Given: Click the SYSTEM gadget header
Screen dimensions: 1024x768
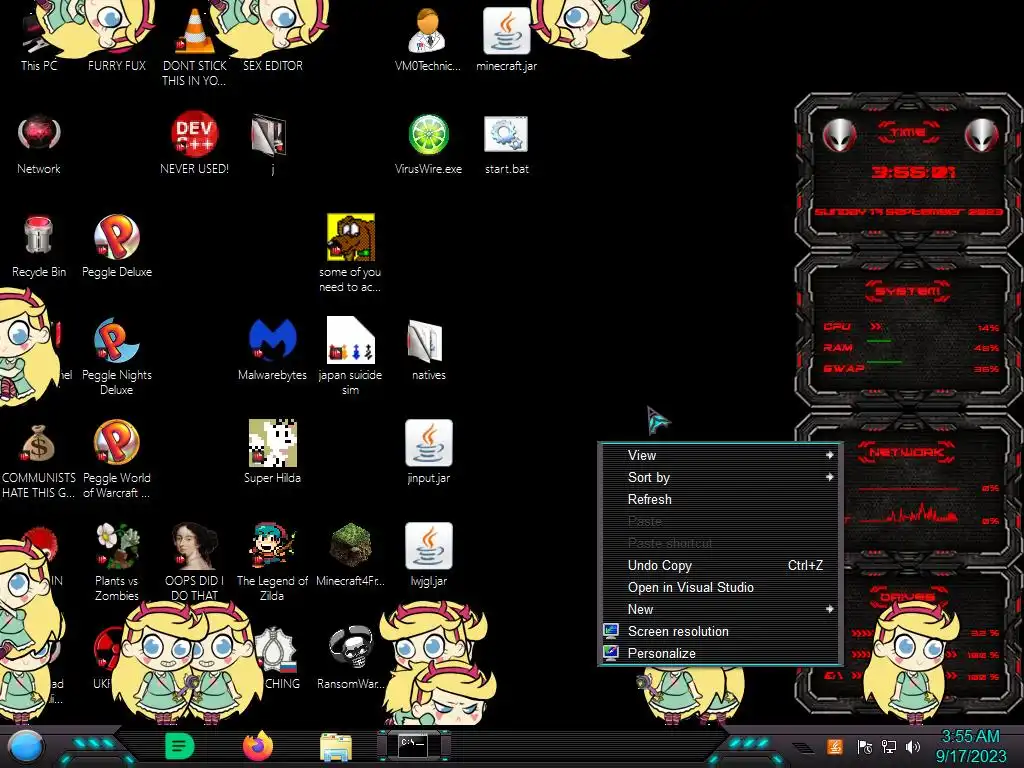Looking at the screenshot, I should (908, 291).
